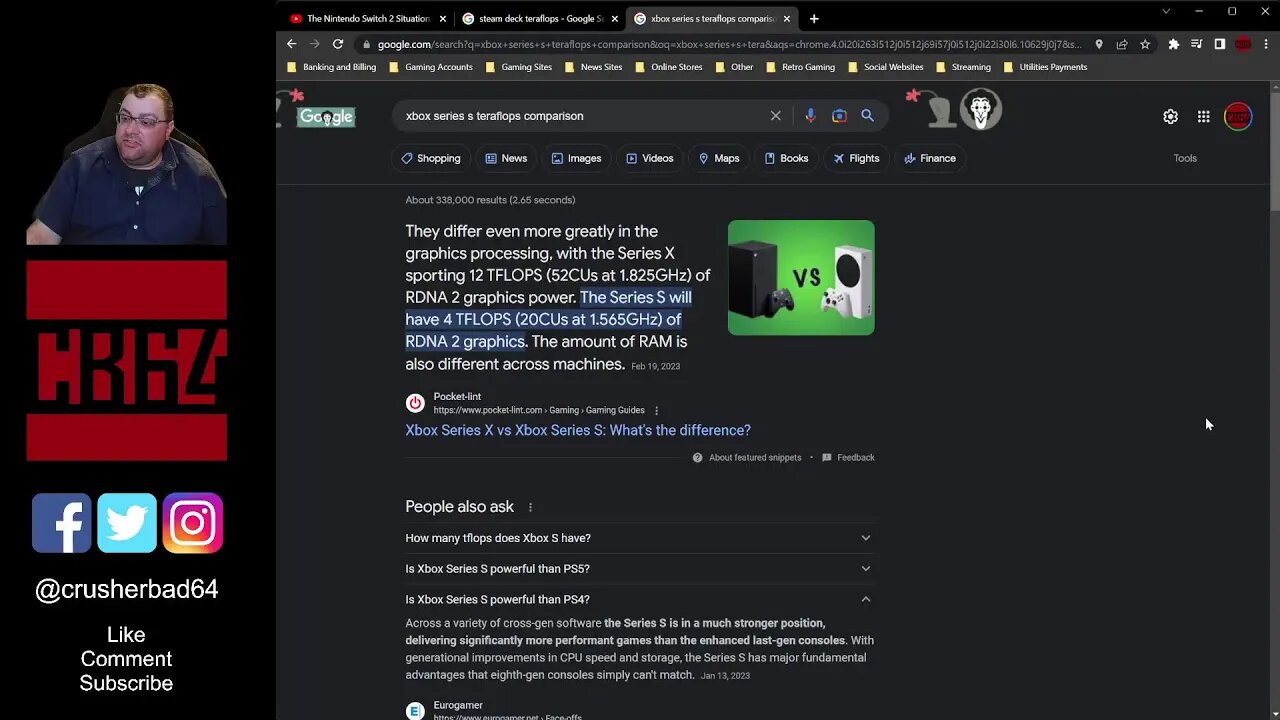The image size is (1280, 720).
Task: Open the Gaming Sites bookmarks folder
Action: [x=518, y=67]
